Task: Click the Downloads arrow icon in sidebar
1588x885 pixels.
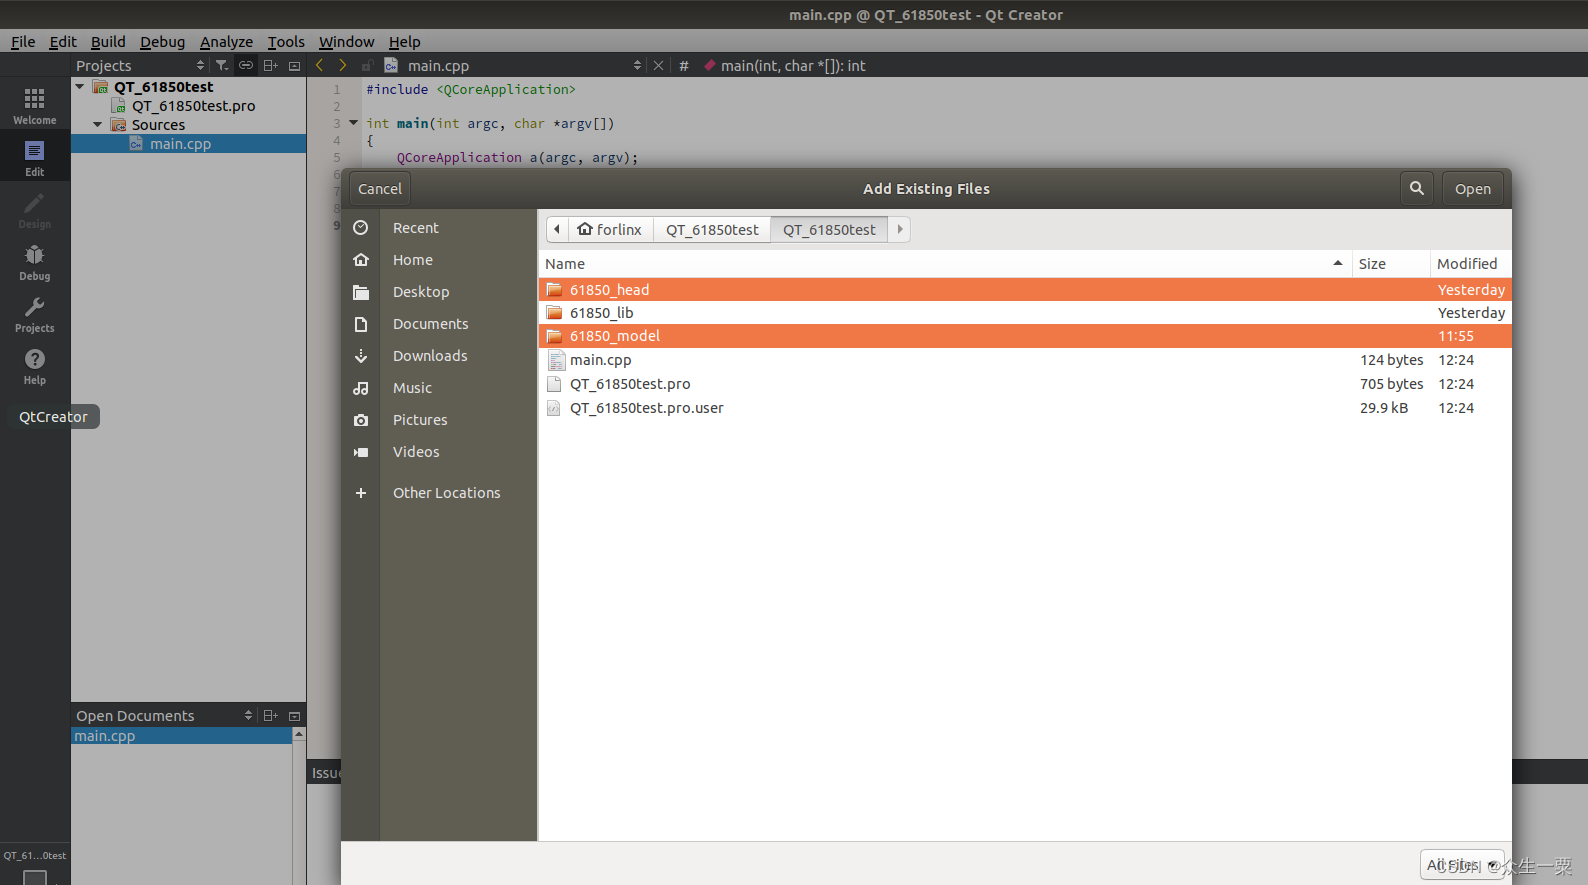Action: (361, 356)
